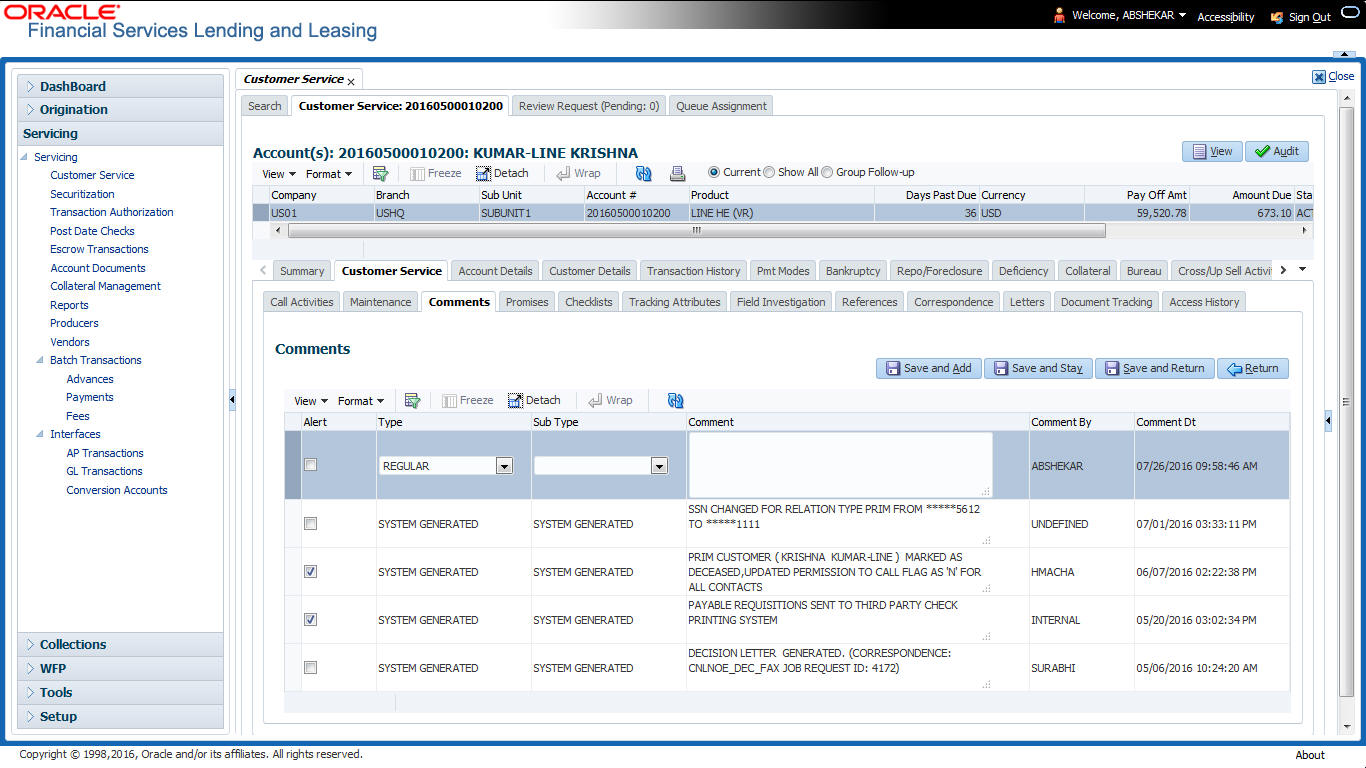Refresh the Comments table
This screenshot has width=1366, height=768.
click(675, 400)
